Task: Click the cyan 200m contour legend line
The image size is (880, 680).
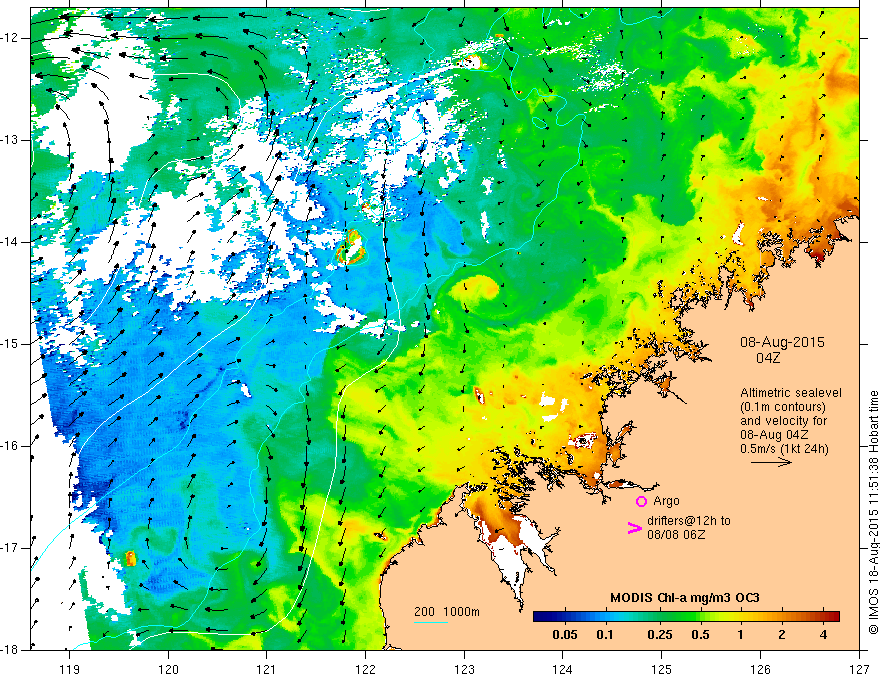Action: pos(431,623)
